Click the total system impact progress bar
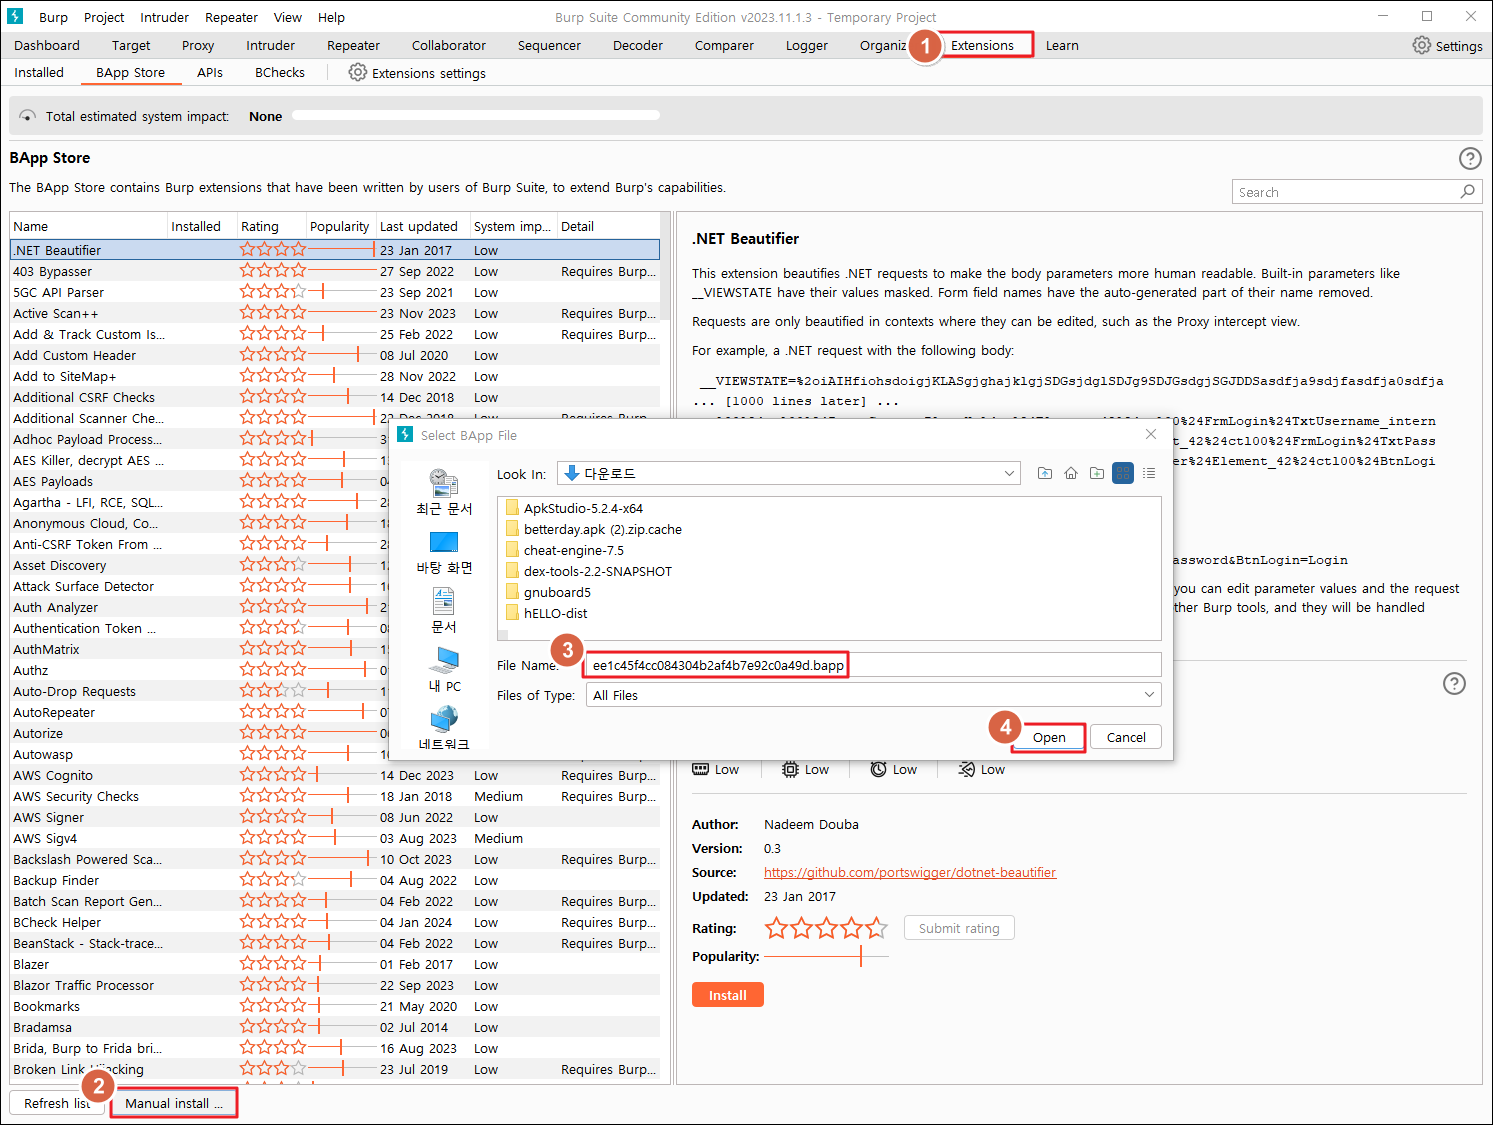1493x1125 pixels. click(x=476, y=116)
